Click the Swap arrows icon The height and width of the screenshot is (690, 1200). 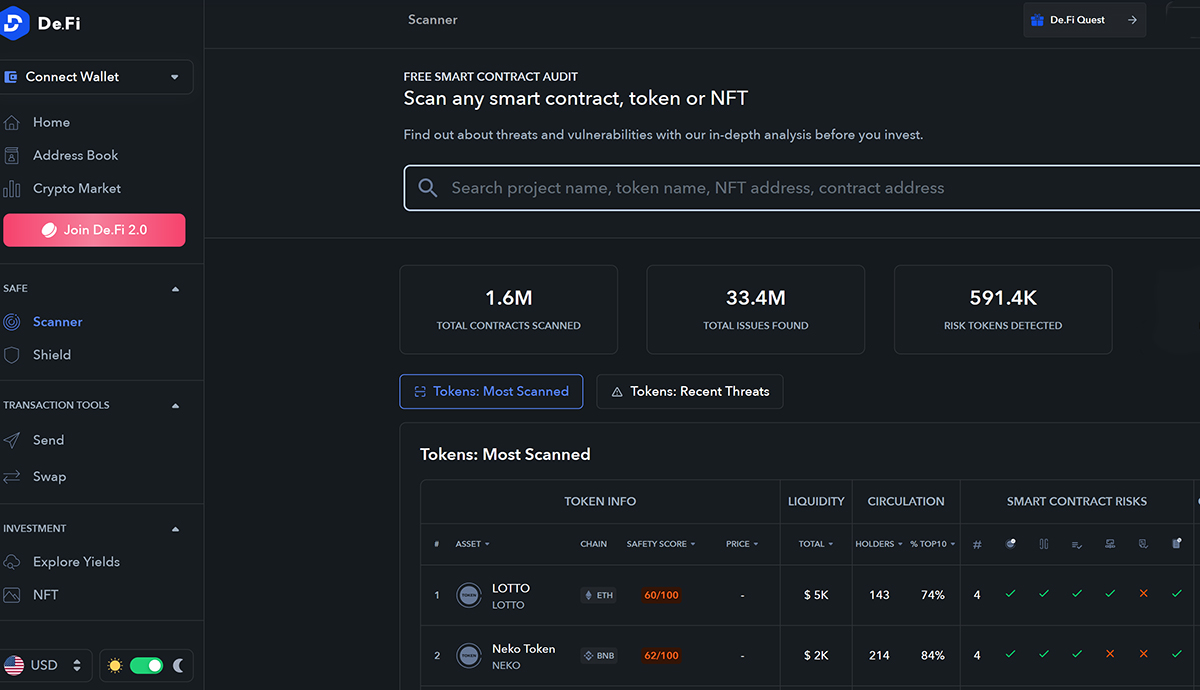pos(12,477)
